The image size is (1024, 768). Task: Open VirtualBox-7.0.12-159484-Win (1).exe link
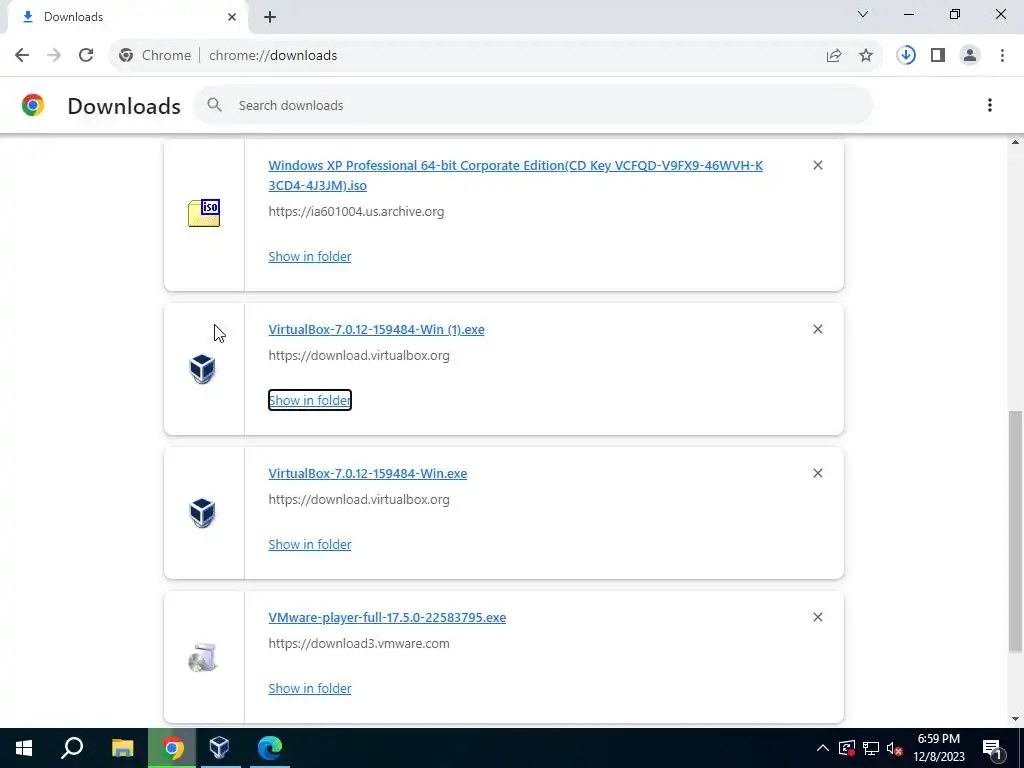(x=376, y=330)
